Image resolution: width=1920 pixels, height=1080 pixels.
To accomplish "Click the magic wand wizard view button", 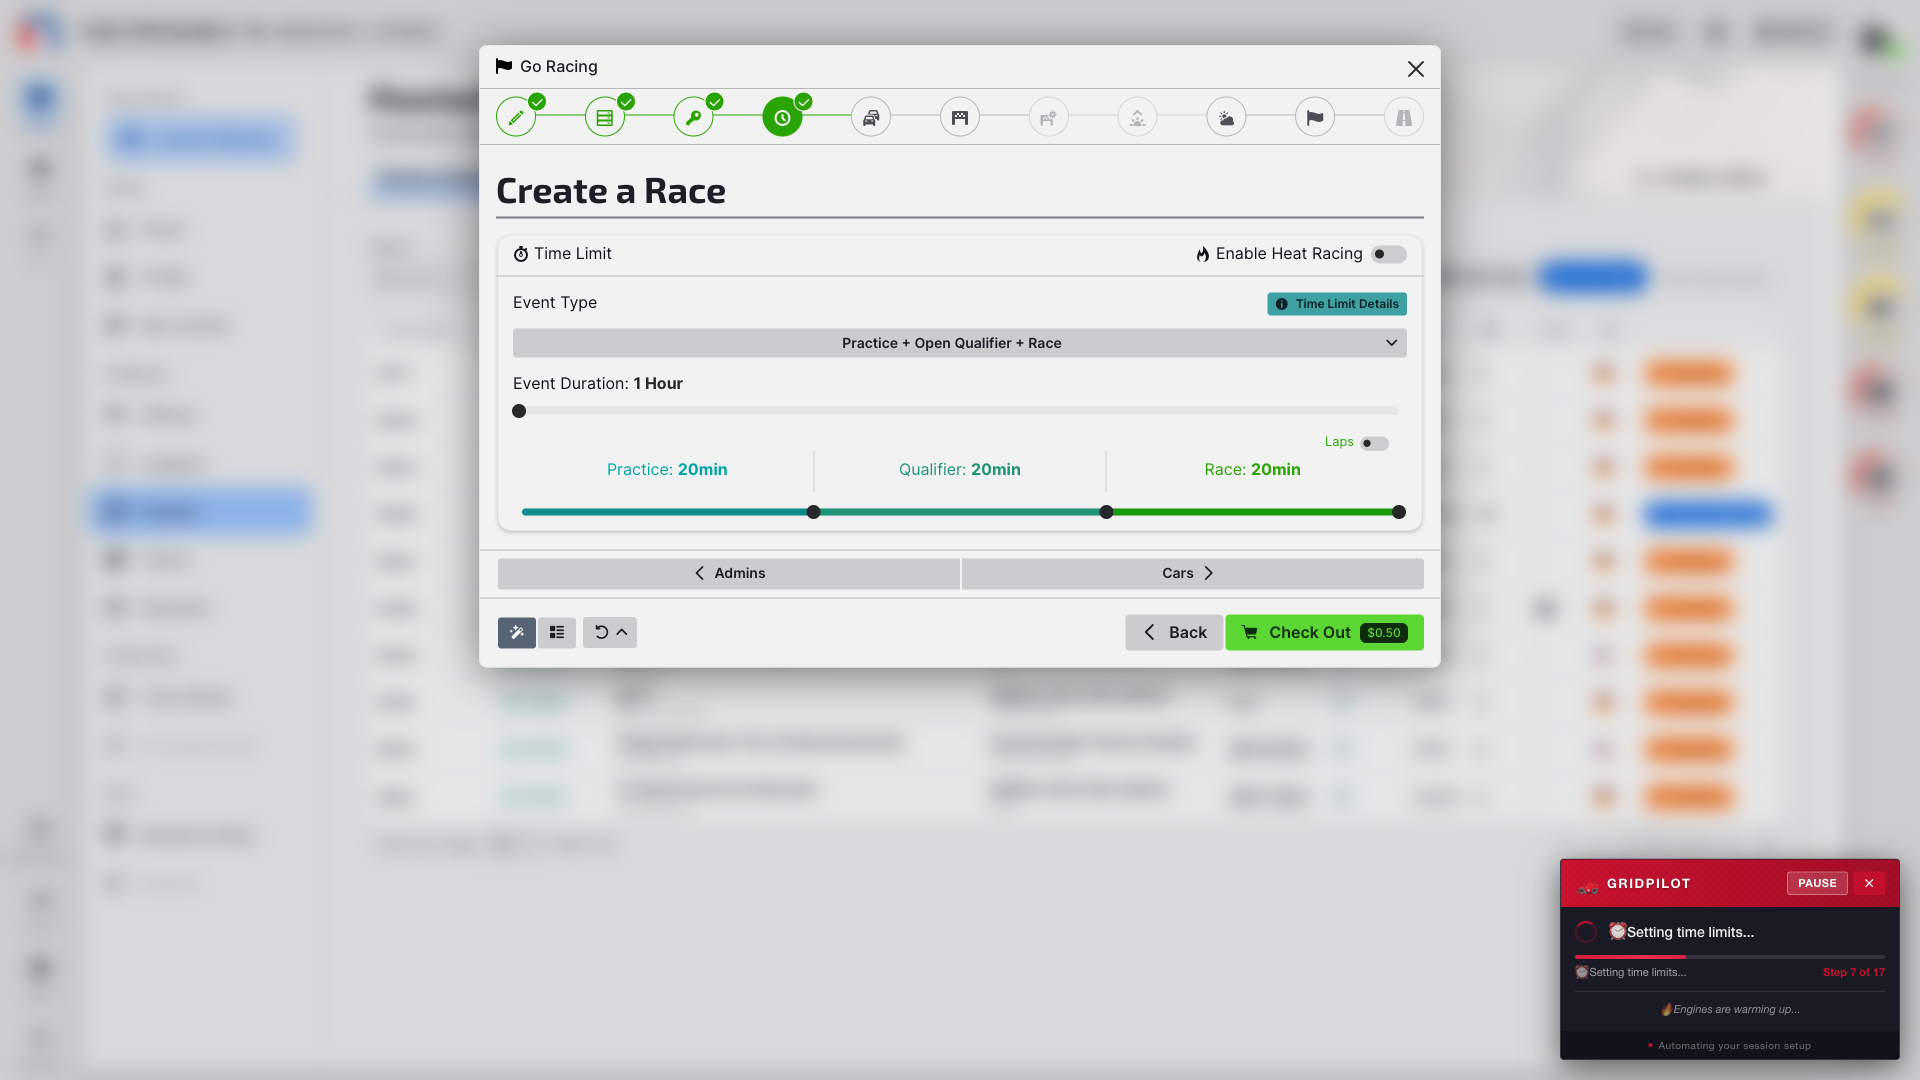I will click(517, 632).
